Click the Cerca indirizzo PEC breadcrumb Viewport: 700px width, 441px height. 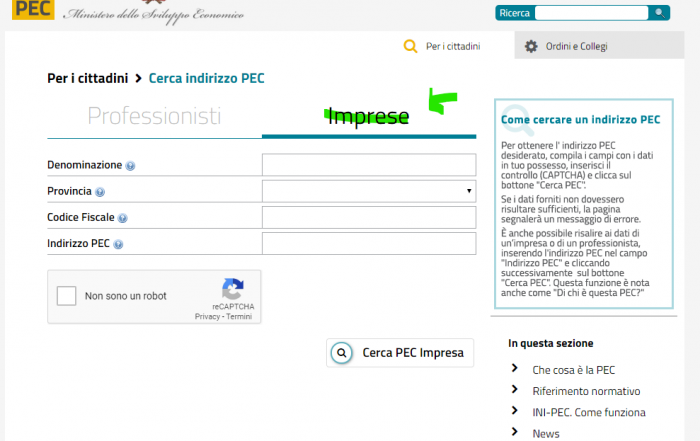point(206,79)
